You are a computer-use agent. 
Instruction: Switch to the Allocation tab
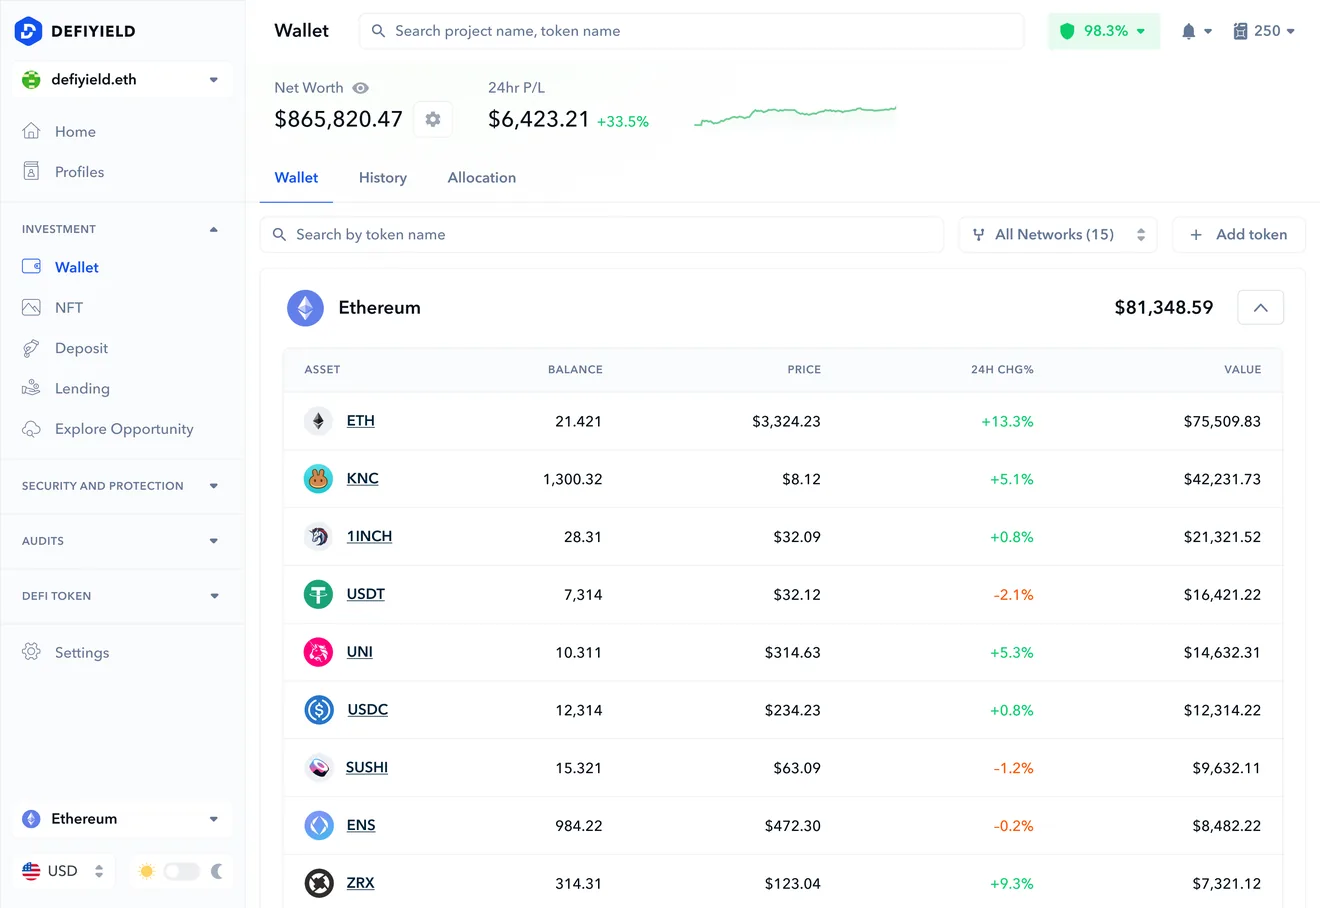482,178
